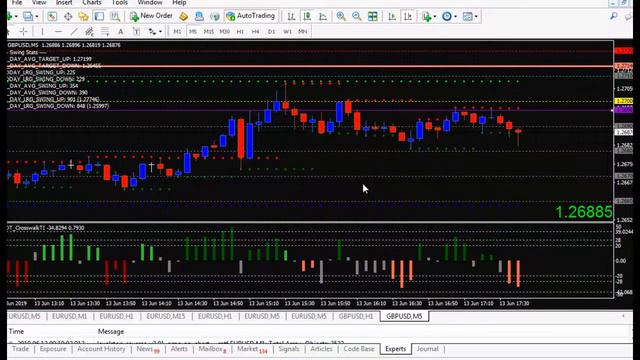Expand the Templates dropdown arrow
640x360 pixels.
[x=476, y=17]
